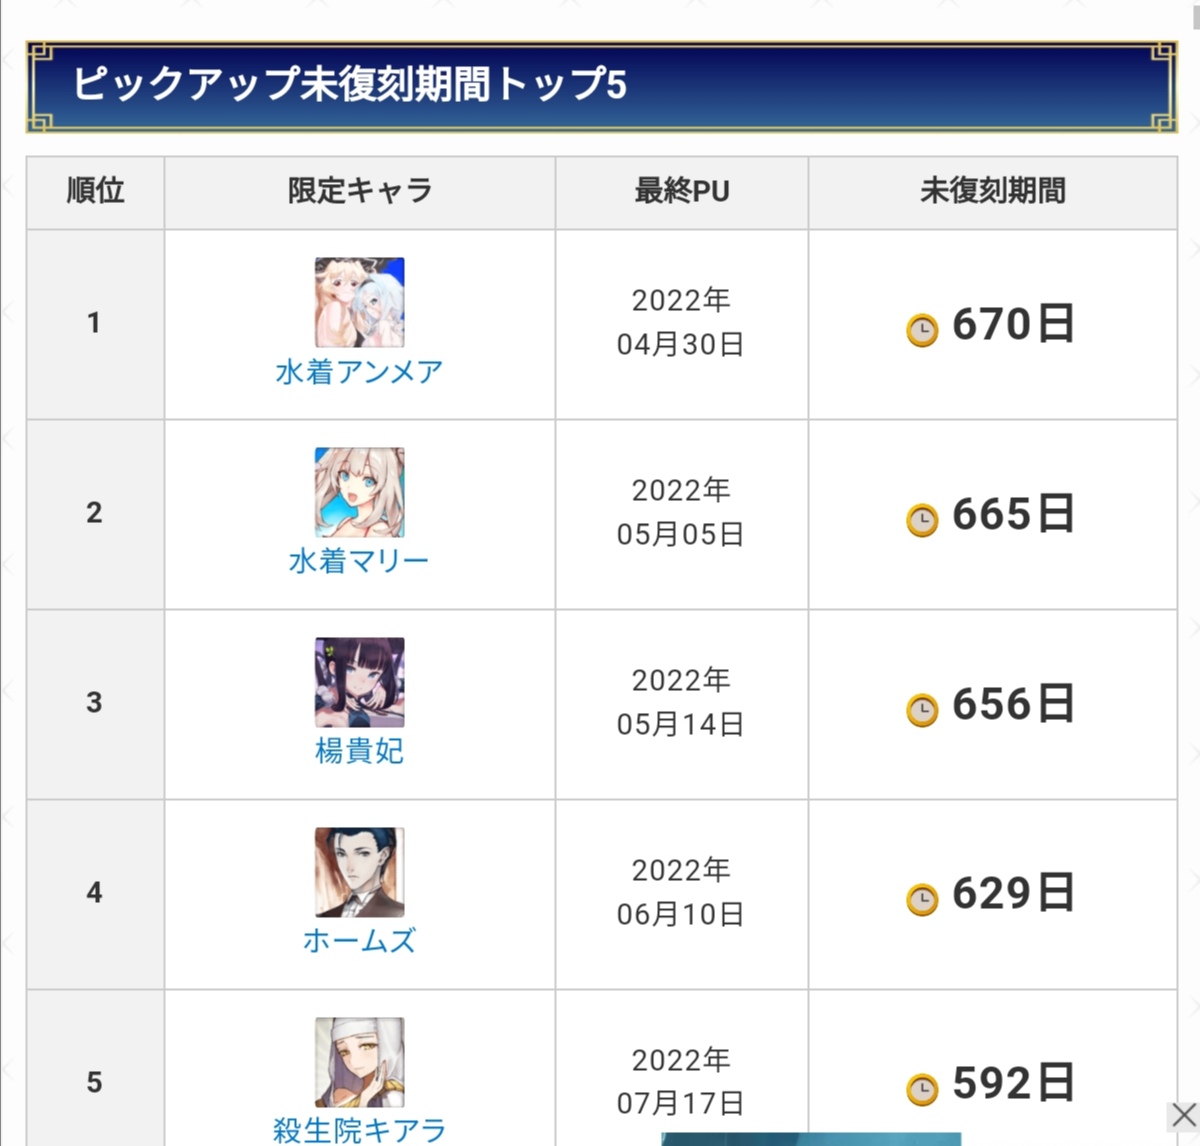The height and width of the screenshot is (1146, 1200).
Task: Click the 最終PU column header
Action: (x=682, y=191)
